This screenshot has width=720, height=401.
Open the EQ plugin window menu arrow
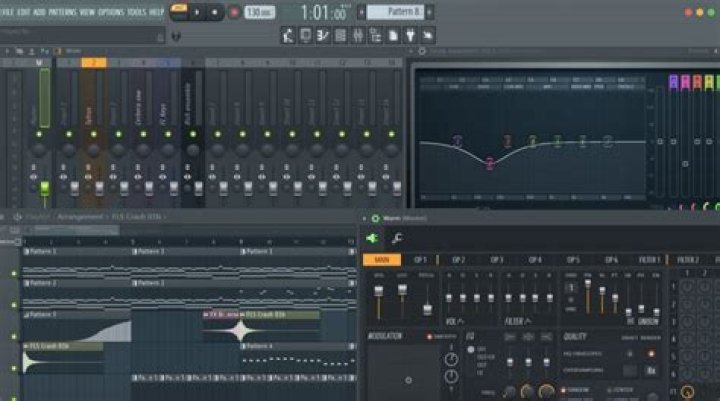[x=411, y=51]
